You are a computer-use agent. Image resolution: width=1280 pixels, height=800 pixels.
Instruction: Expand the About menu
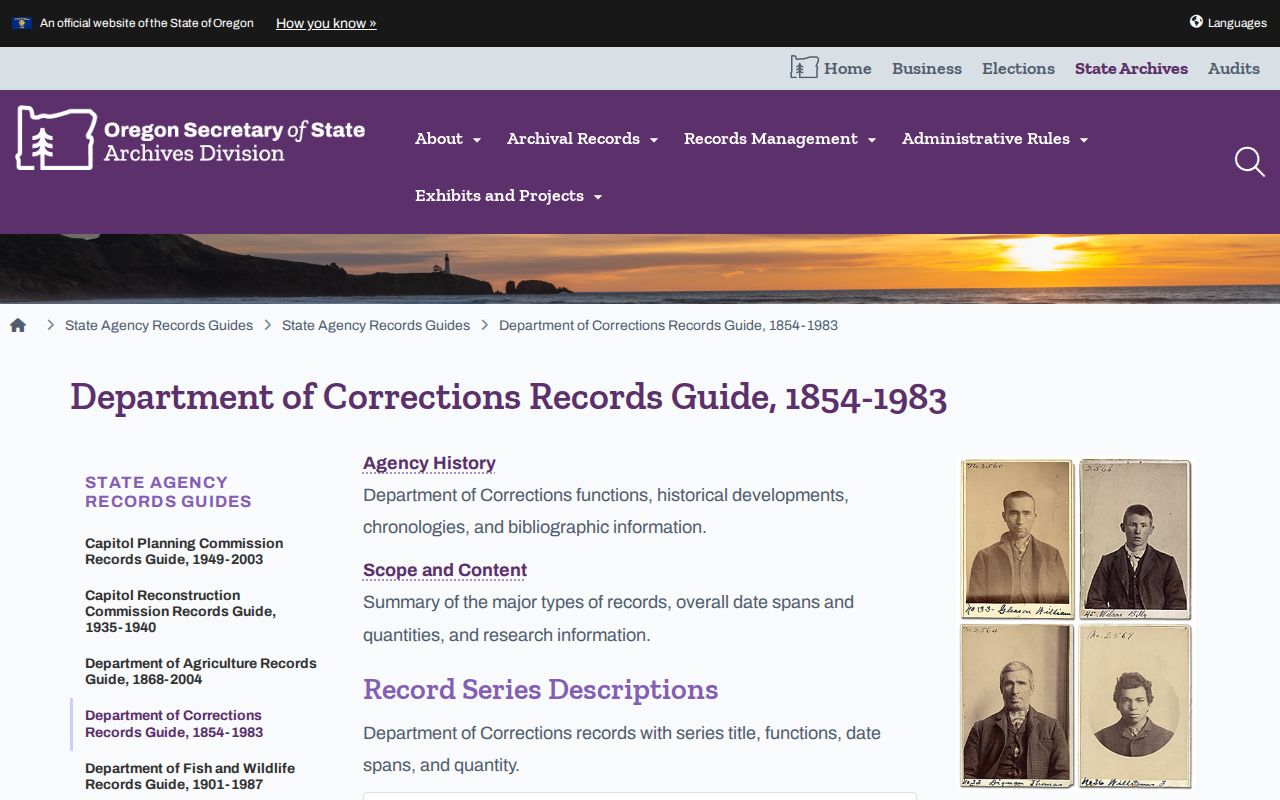click(x=448, y=139)
